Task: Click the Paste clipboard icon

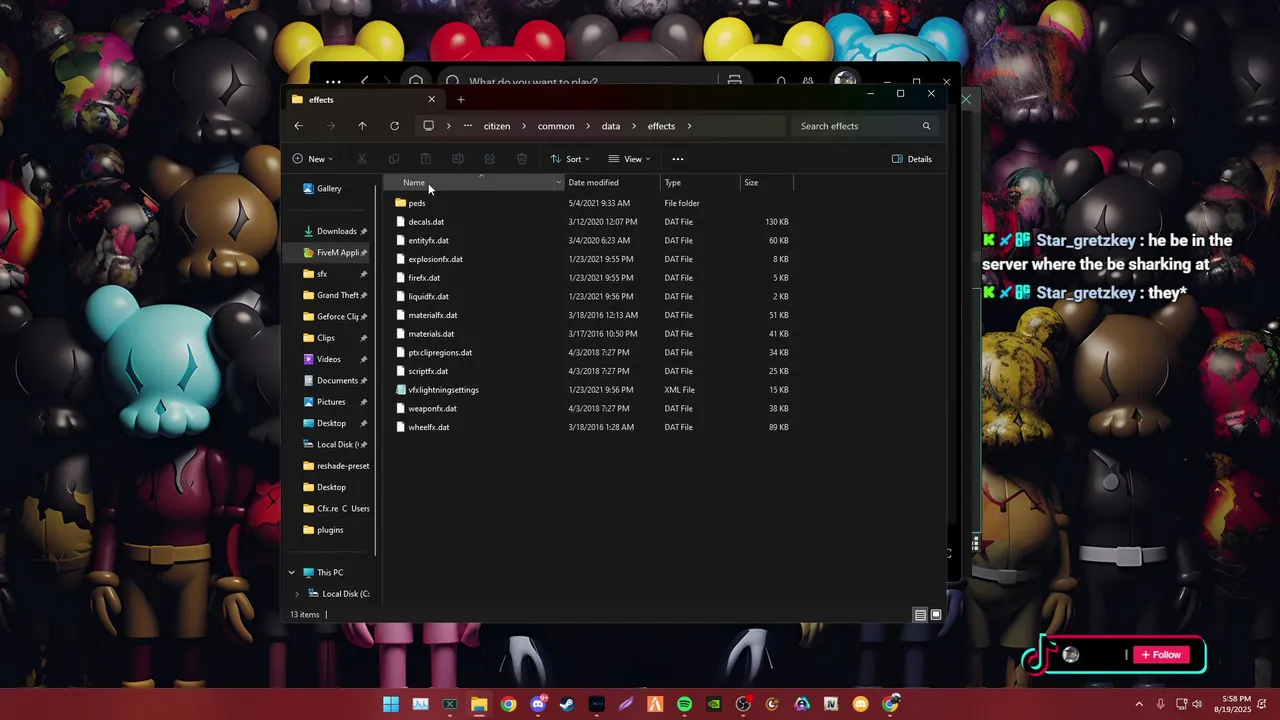Action: 426,159
